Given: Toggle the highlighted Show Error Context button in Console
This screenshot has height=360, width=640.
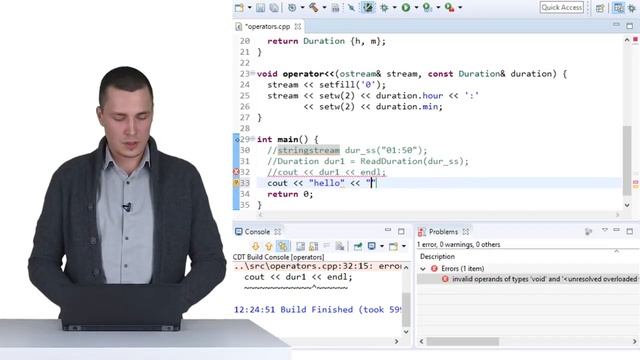Looking at the screenshot, I should (x=282, y=246).
